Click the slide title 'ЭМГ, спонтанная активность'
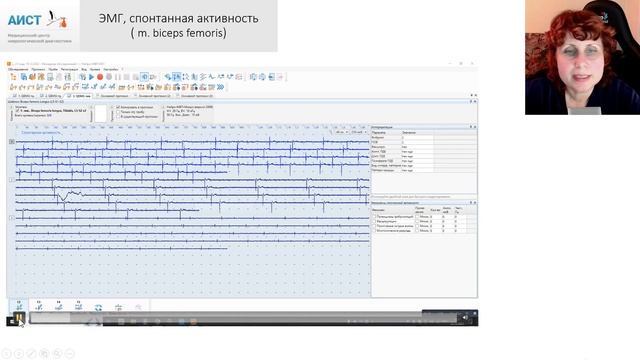Image resolution: width=640 pixels, height=360 pixels. point(178,18)
